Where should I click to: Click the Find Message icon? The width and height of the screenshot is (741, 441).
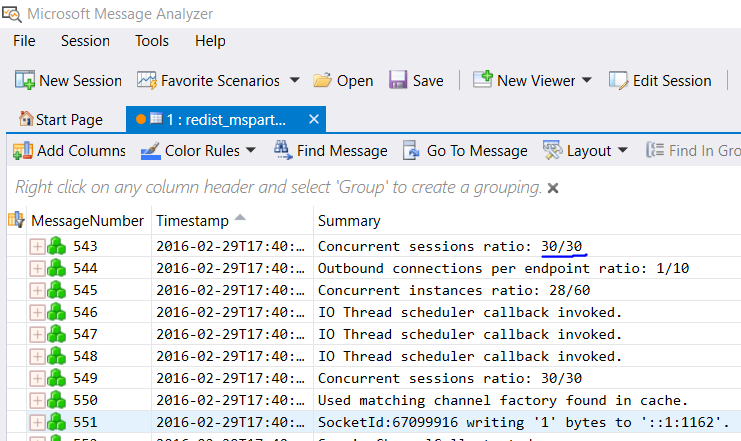click(282, 151)
